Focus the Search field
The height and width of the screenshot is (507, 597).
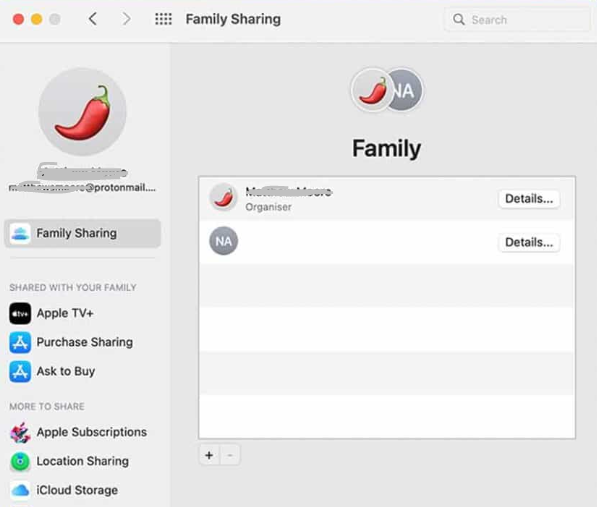coord(517,19)
